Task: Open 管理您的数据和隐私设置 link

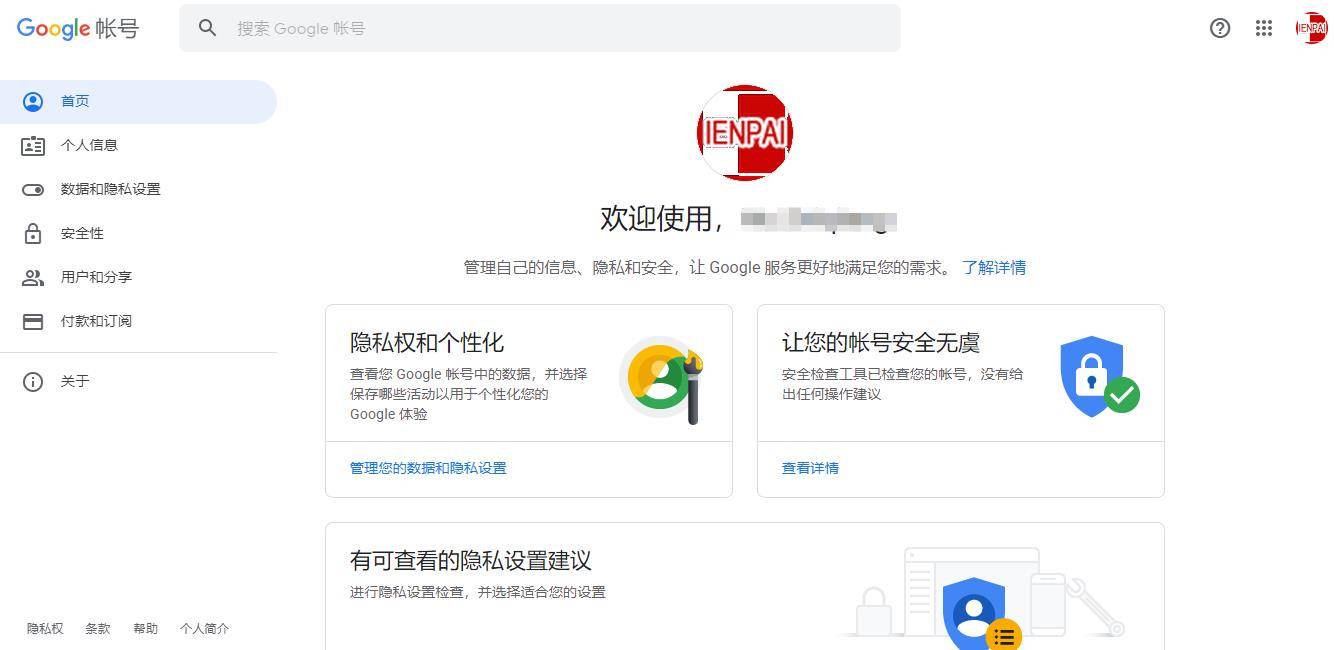Action: [428, 468]
